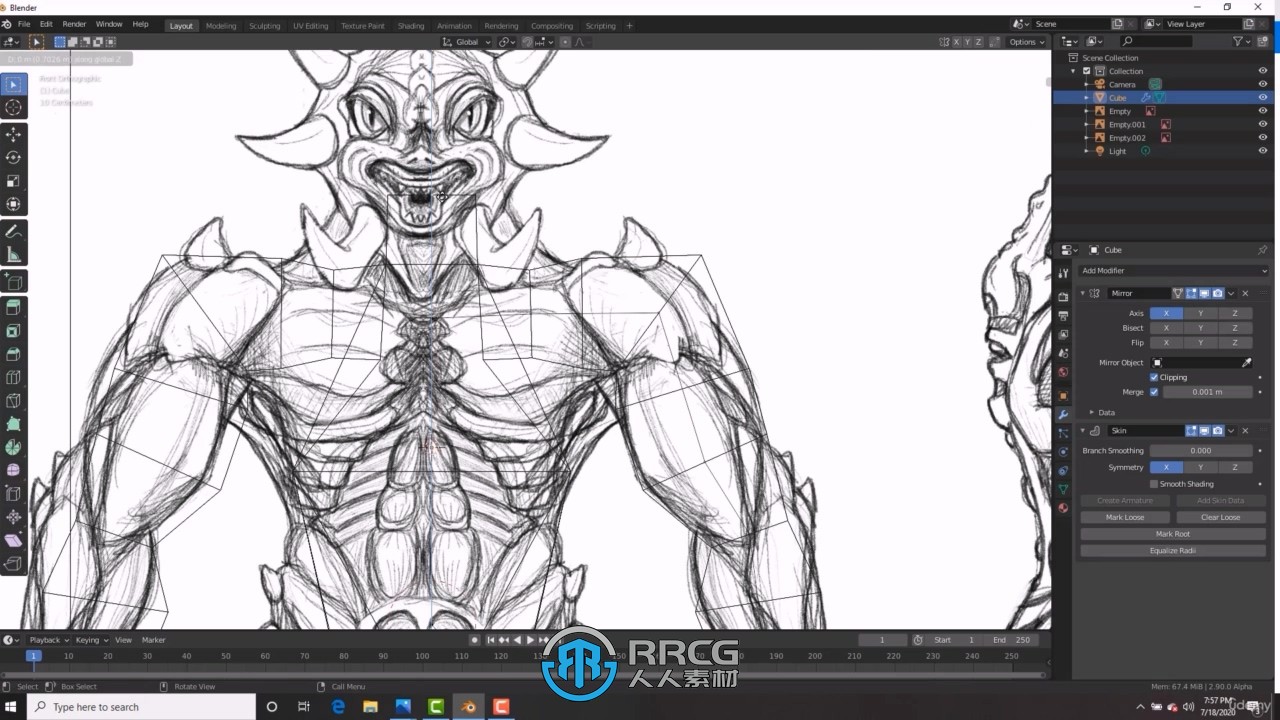
Task: Select the Spin tool
Action: click(x=13, y=447)
